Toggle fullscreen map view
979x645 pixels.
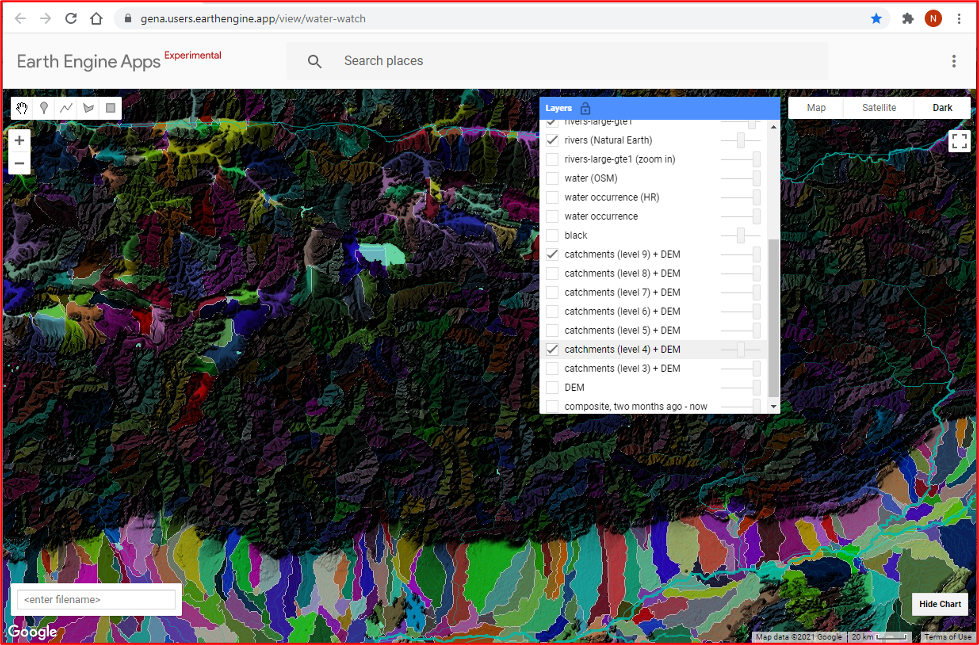pyautogui.click(x=959, y=141)
